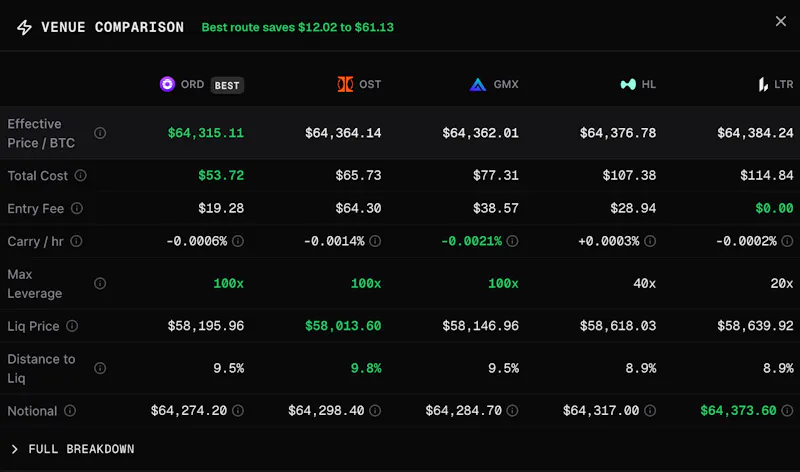800x472 pixels.
Task: Click the Total Cost row label
Action: pyautogui.click(x=37, y=176)
